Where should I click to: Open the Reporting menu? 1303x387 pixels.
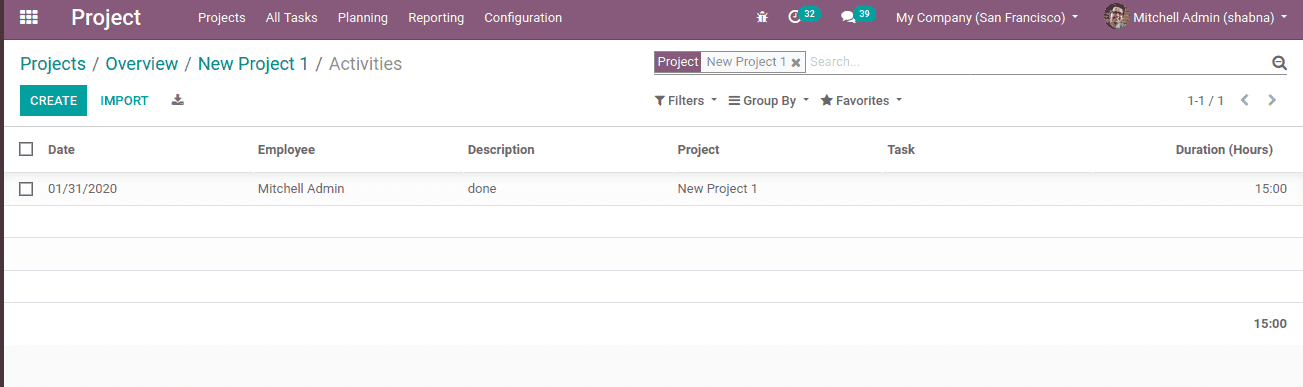pyautogui.click(x=436, y=18)
